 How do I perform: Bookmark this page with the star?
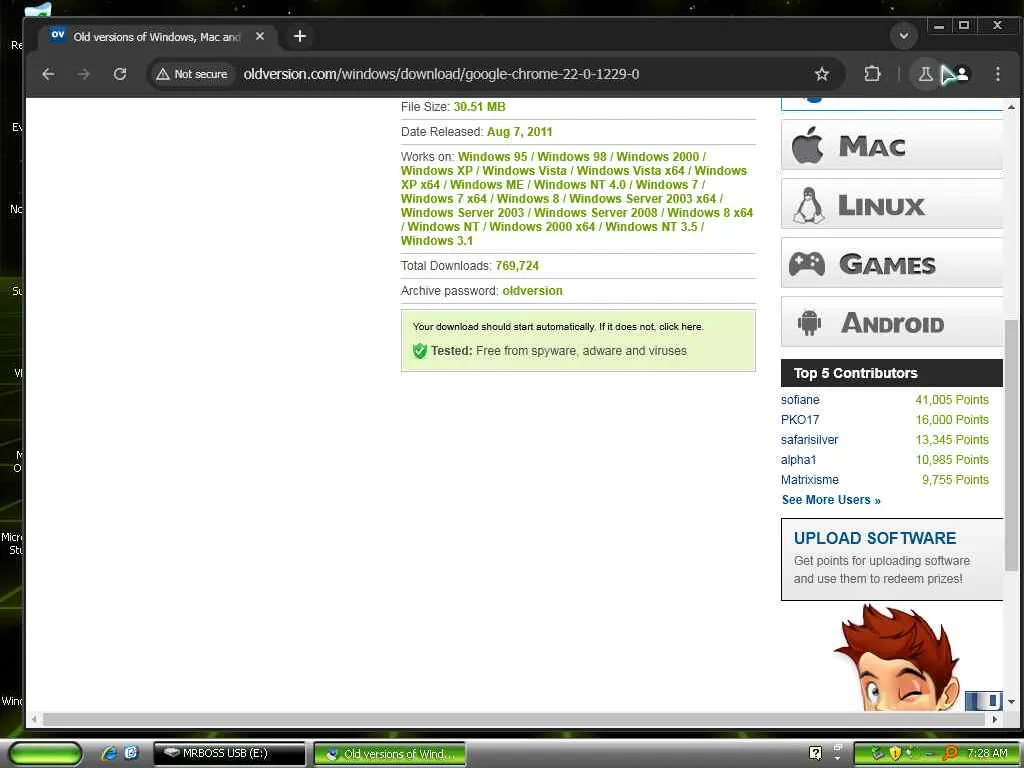click(x=822, y=74)
